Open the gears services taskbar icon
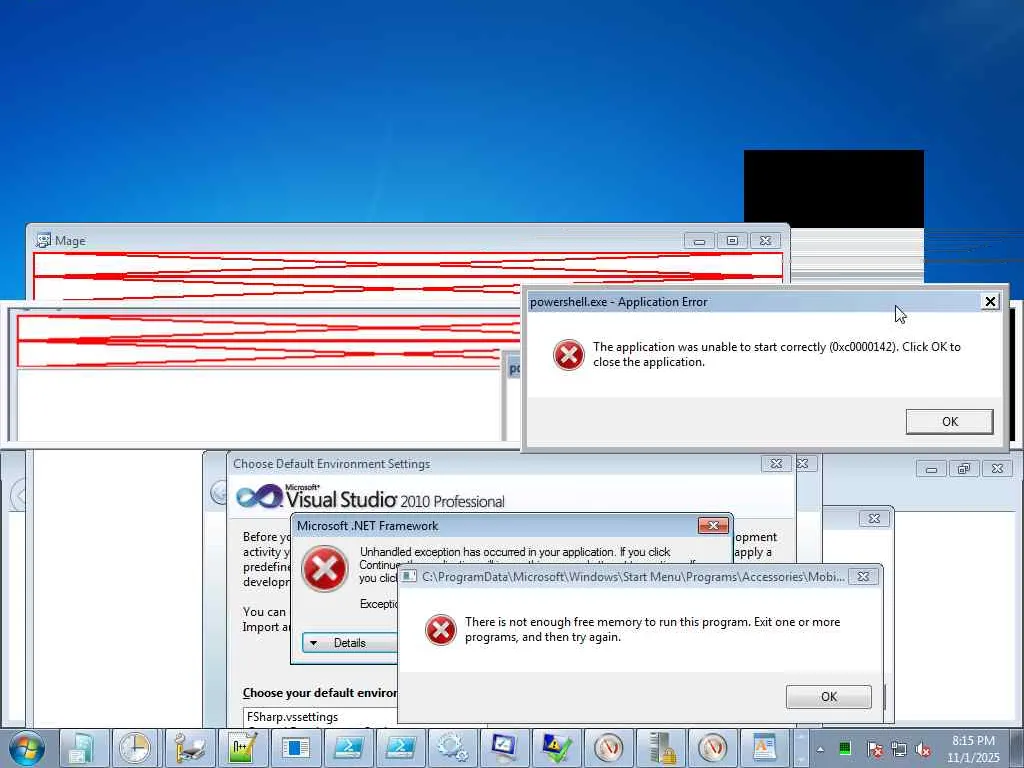1024x768 pixels. 451,748
